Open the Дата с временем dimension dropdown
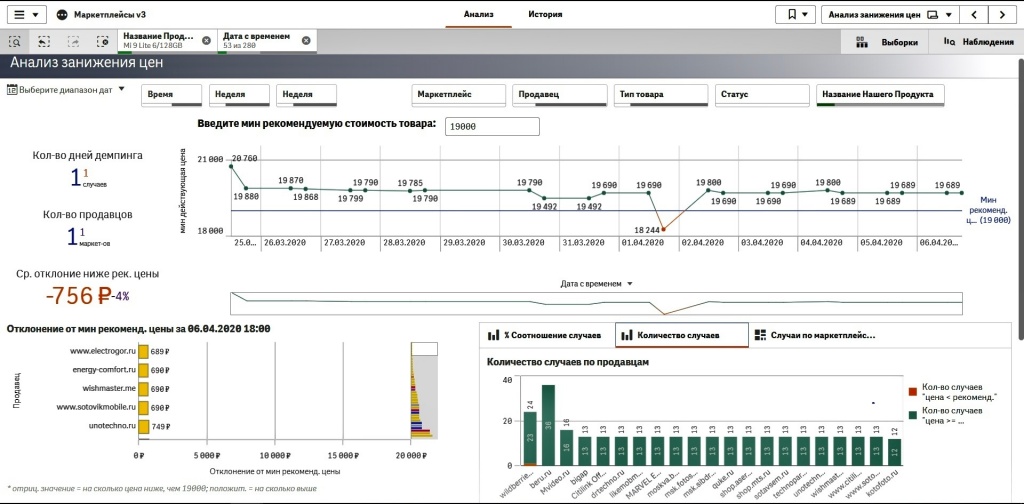This screenshot has width=1024, height=504. coord(597,284)
